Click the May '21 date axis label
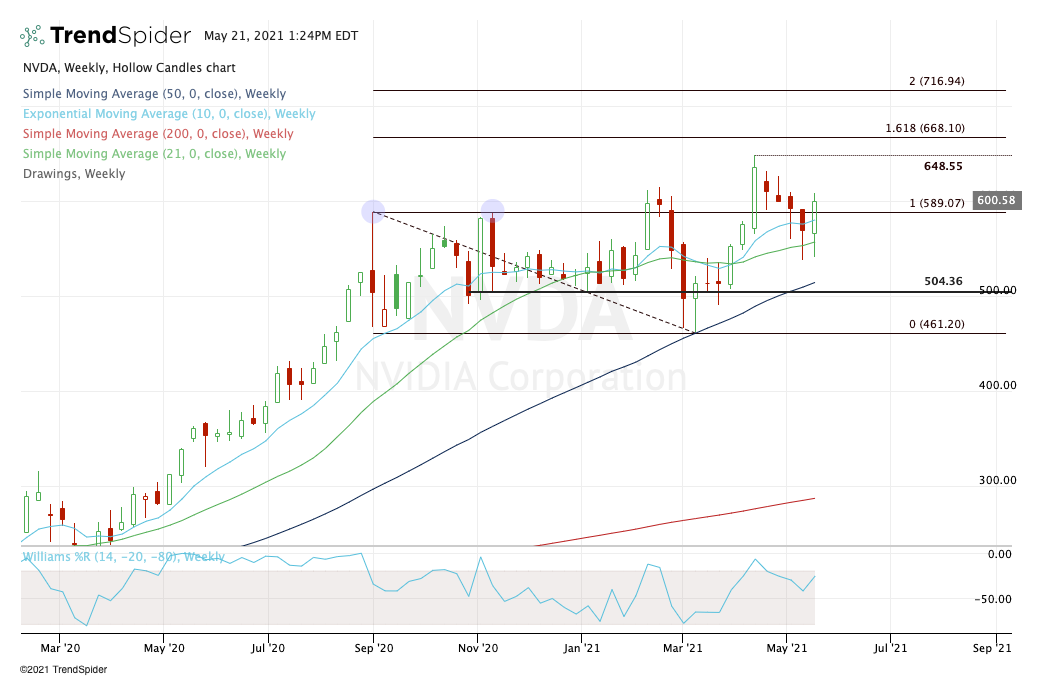 click(787, 648)
